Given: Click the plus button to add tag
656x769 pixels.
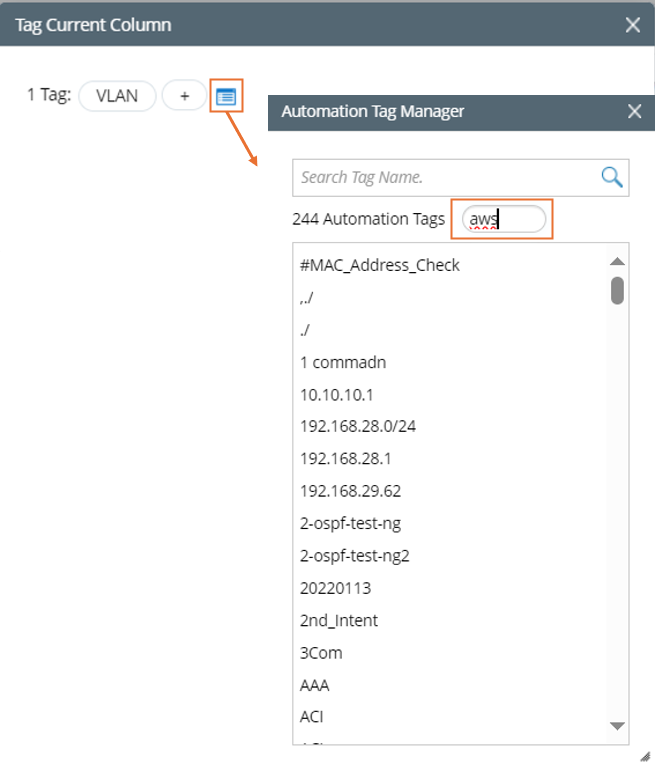Looking at the screenshot, I should (x=184, y=97).
